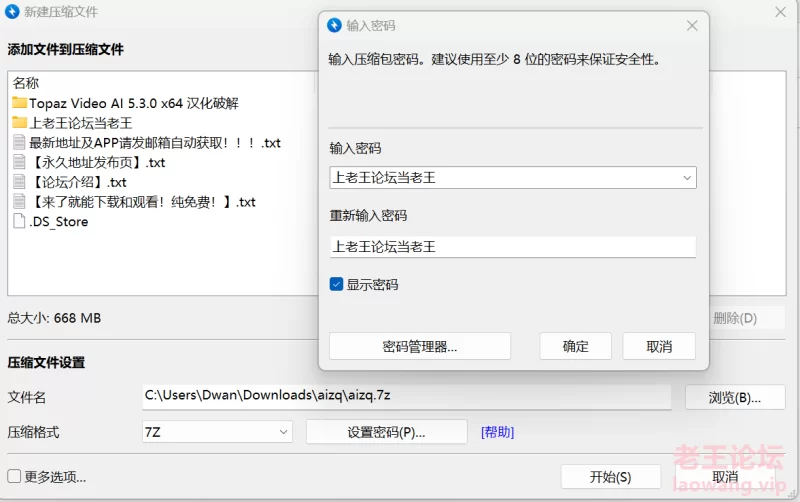This screenshot has width=800, height=502.
Task: Open the [帮助] link
Action: pyautogui.click(x=497, y=432)
